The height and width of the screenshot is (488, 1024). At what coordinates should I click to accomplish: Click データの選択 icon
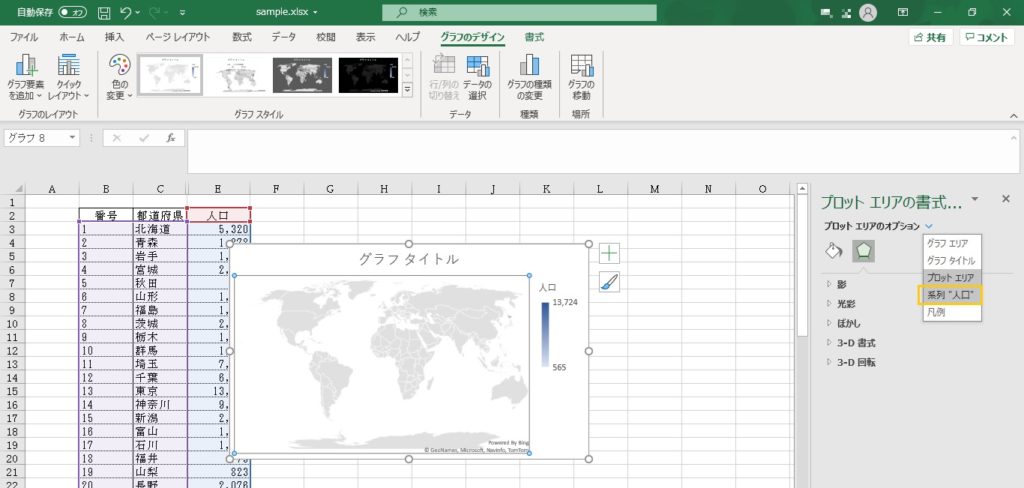pyautogui.click(x=477, y=67)
